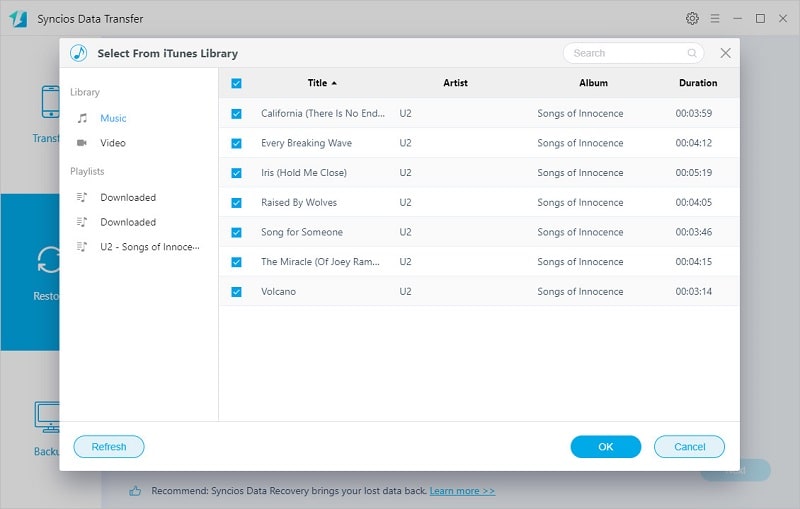
Task: Sort by Duration column header
Action: [698, 83]
